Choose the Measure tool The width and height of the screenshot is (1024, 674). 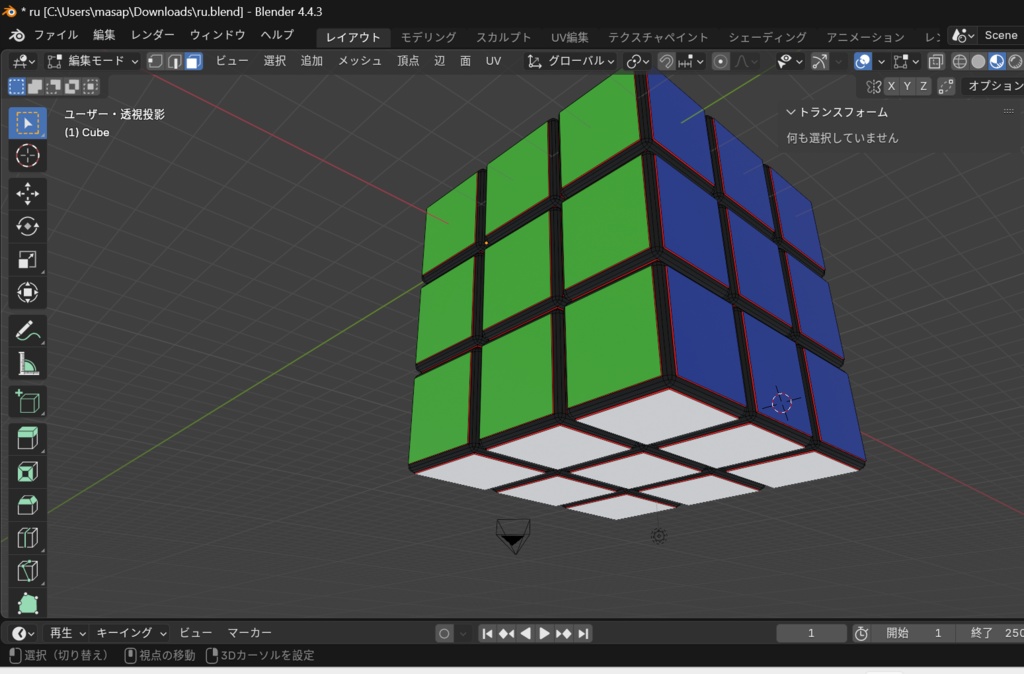27,364
